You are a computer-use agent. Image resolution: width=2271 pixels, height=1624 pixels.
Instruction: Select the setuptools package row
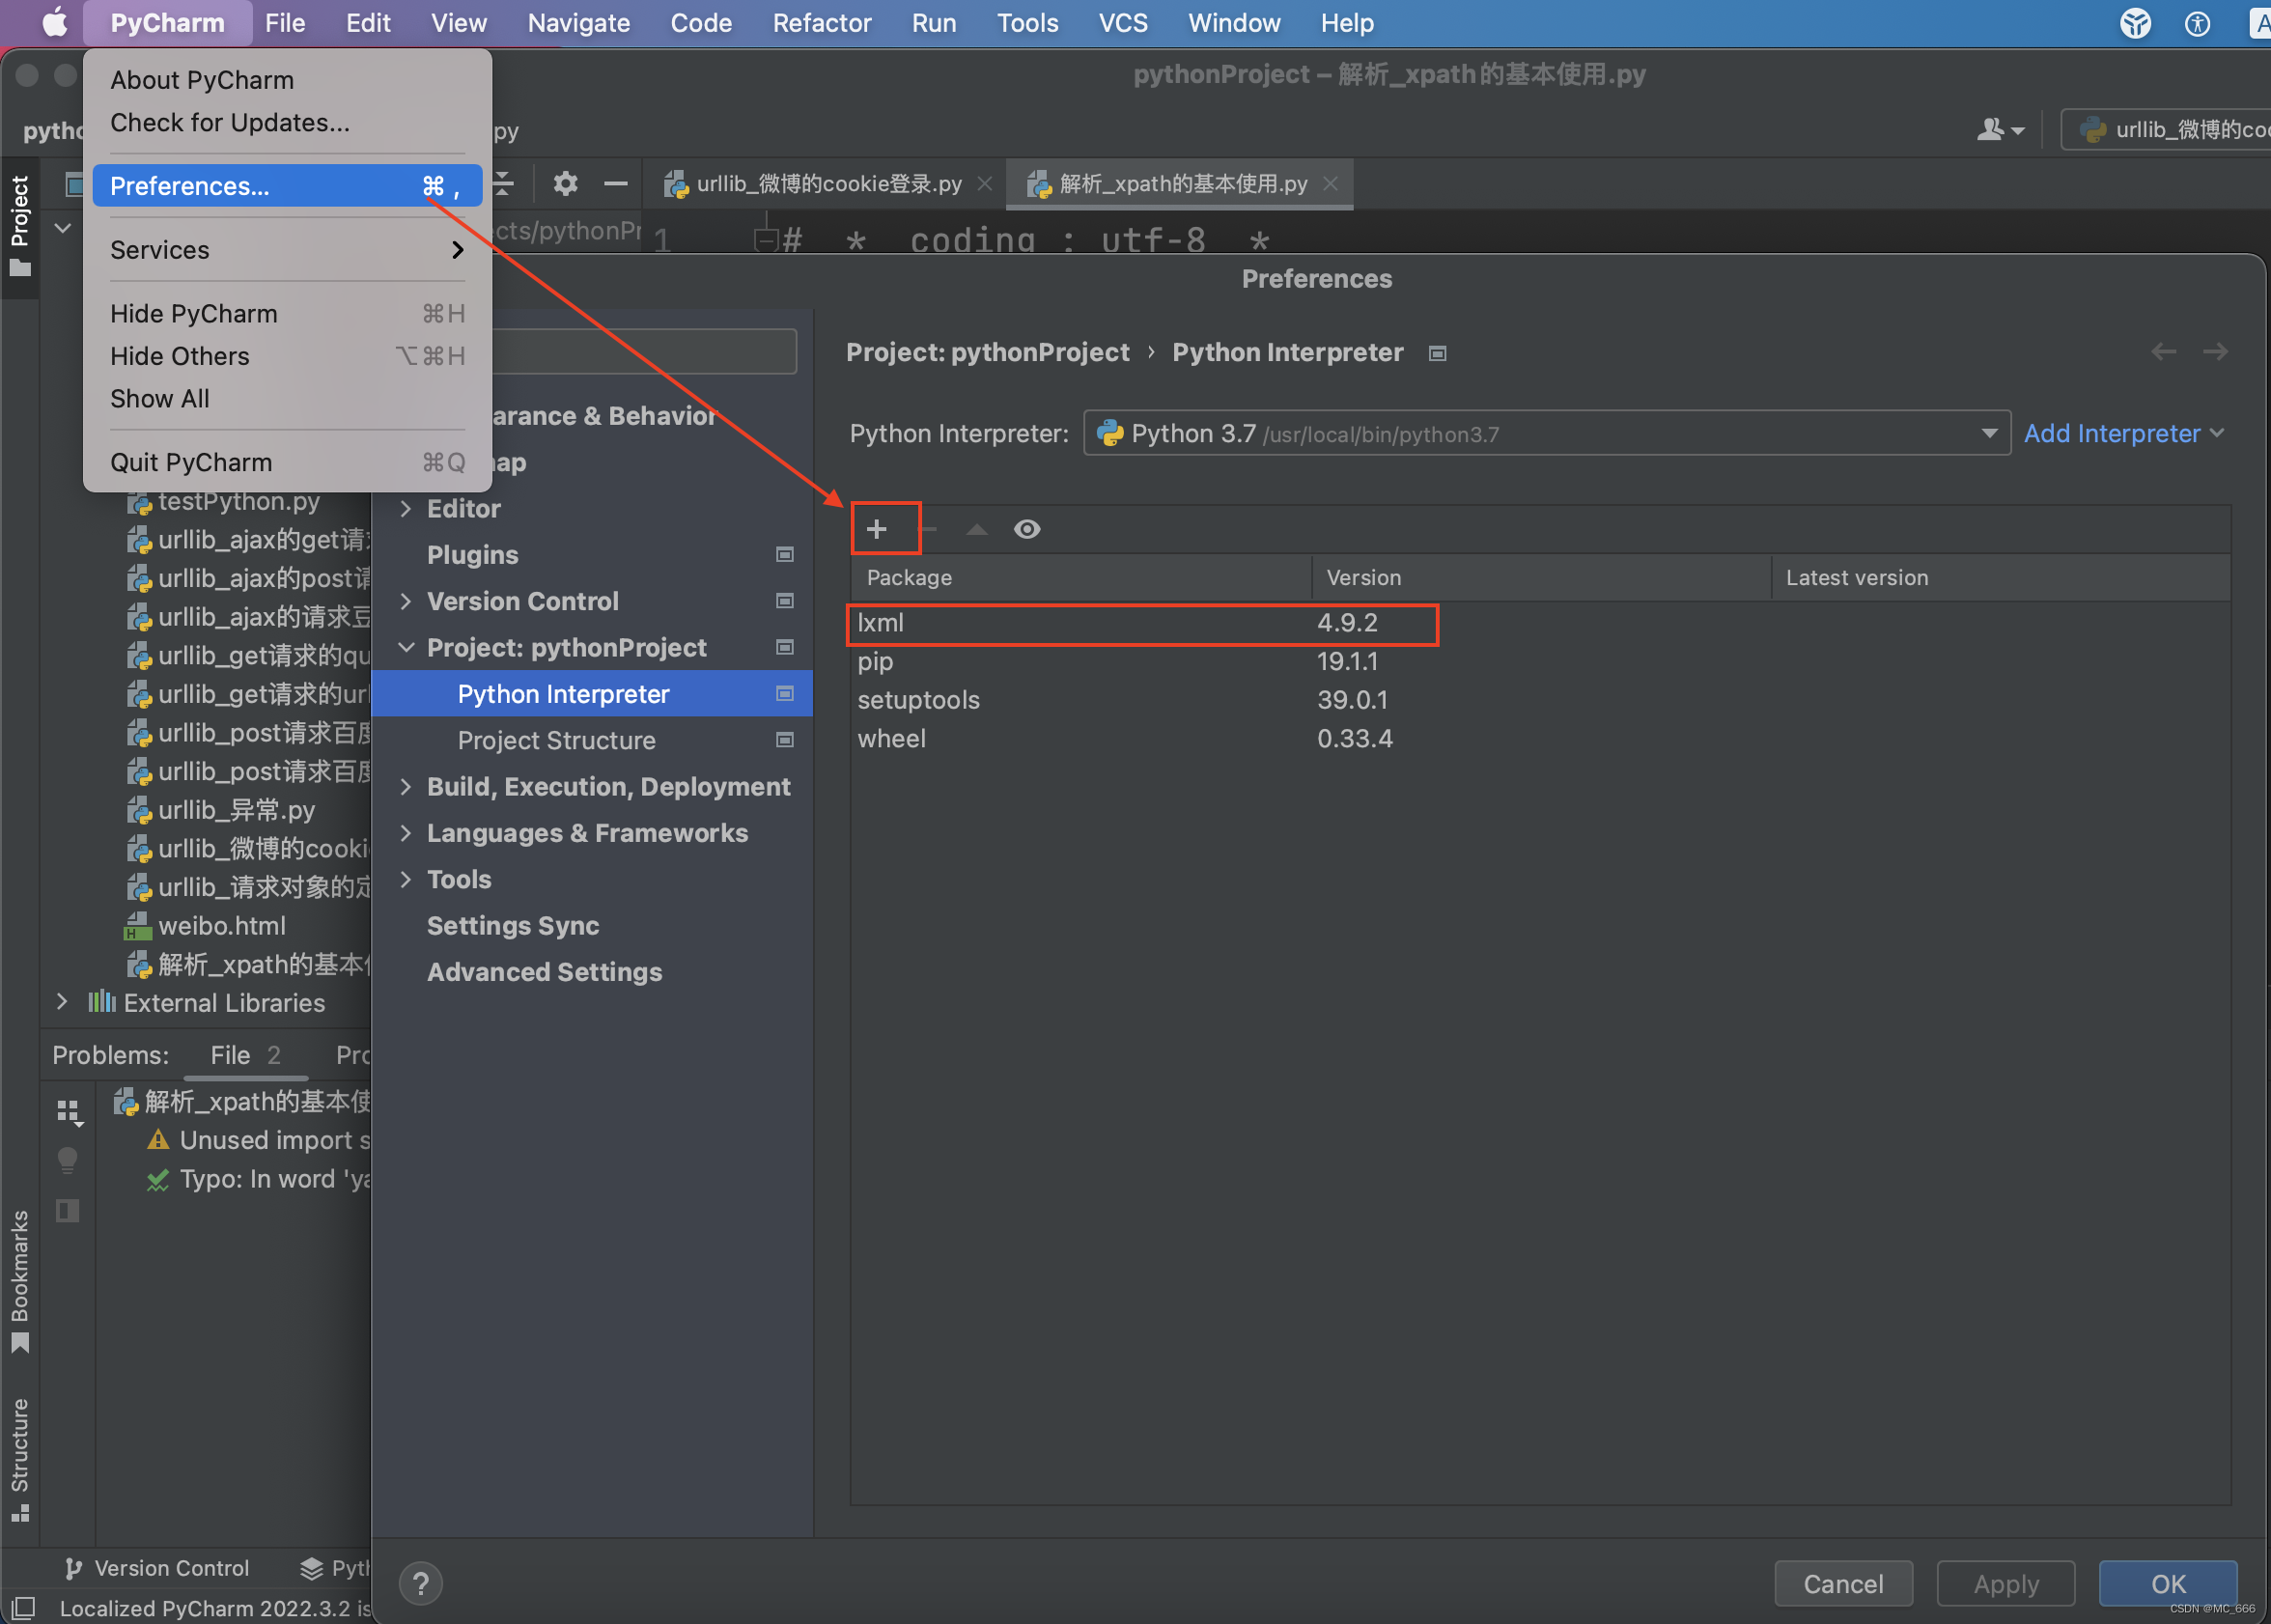tap(1540, 700)
